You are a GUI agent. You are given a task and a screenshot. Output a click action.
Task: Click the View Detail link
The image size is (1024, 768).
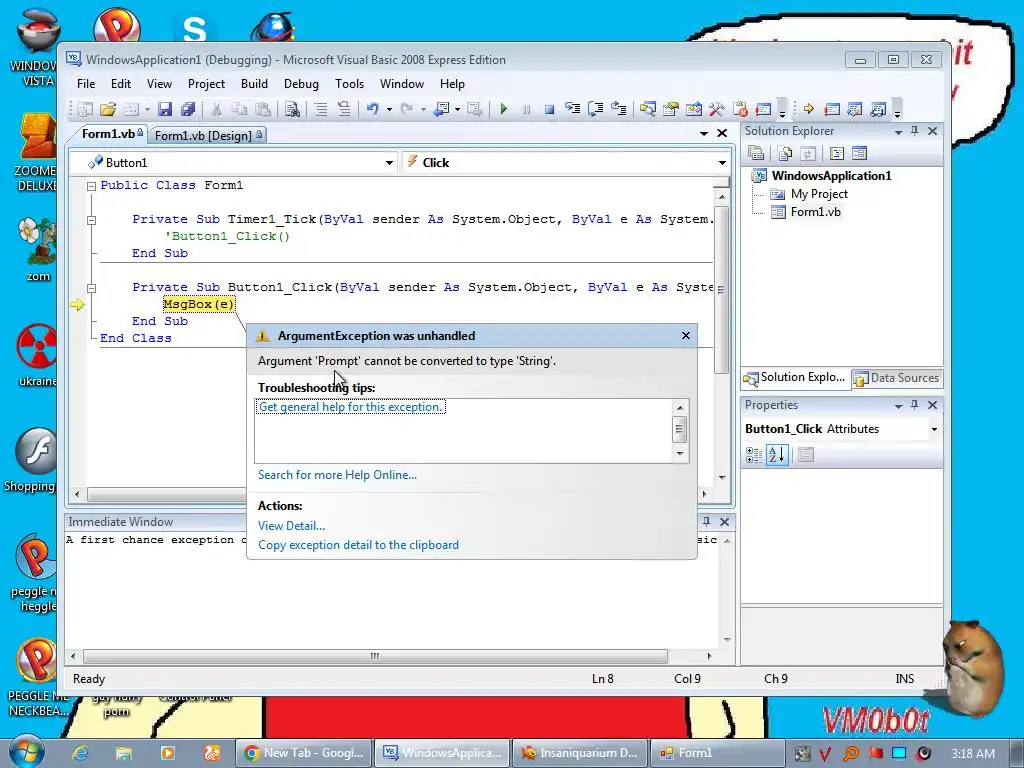point(291,526)
